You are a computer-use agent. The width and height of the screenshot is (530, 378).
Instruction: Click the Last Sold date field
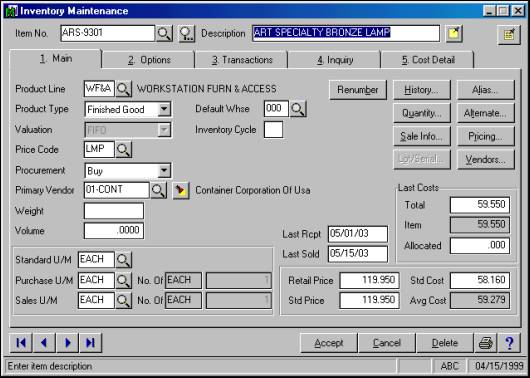358,254
